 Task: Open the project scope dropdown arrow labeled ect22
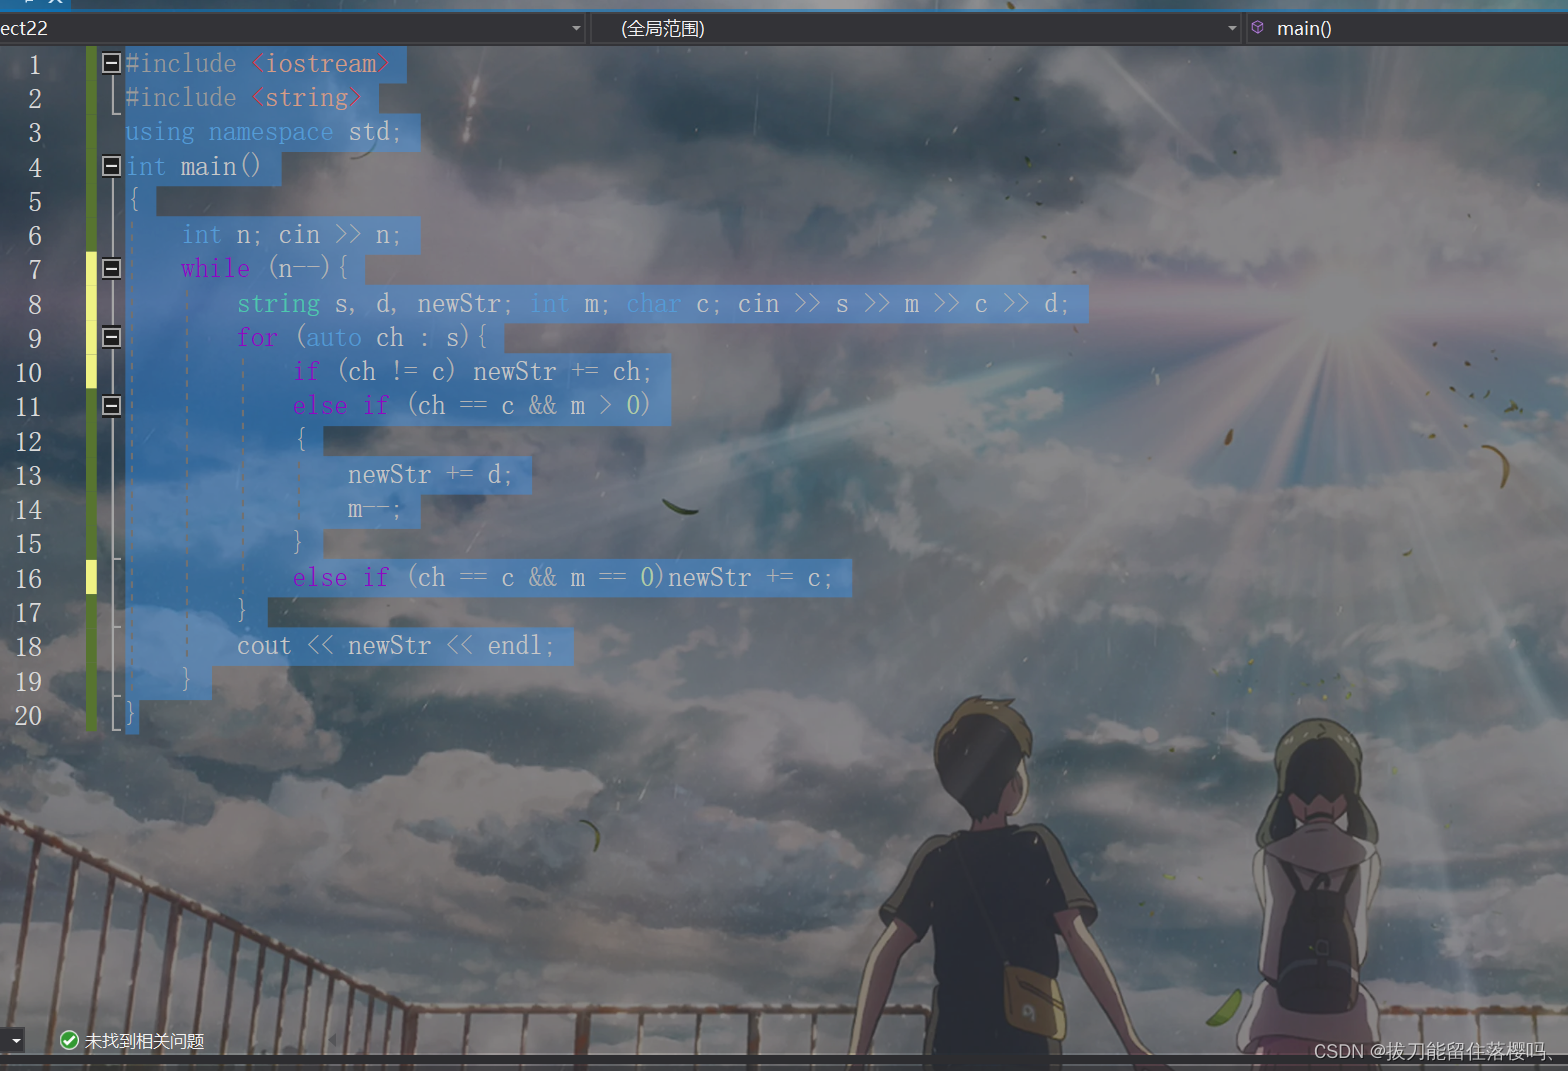coord(576,28)
